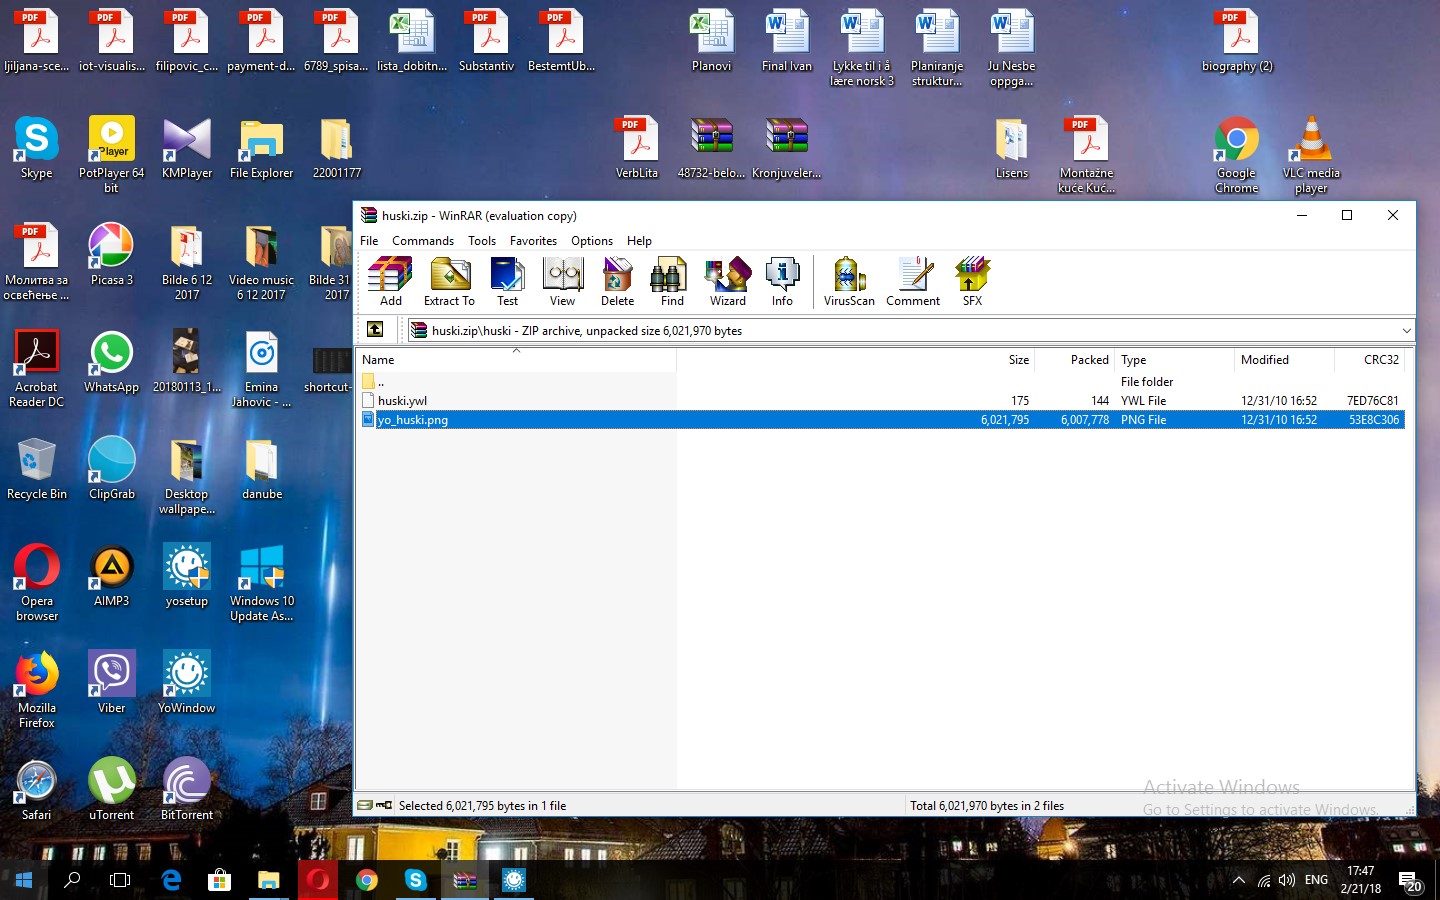Create an SFX self-extracting archive

(972, 281)
